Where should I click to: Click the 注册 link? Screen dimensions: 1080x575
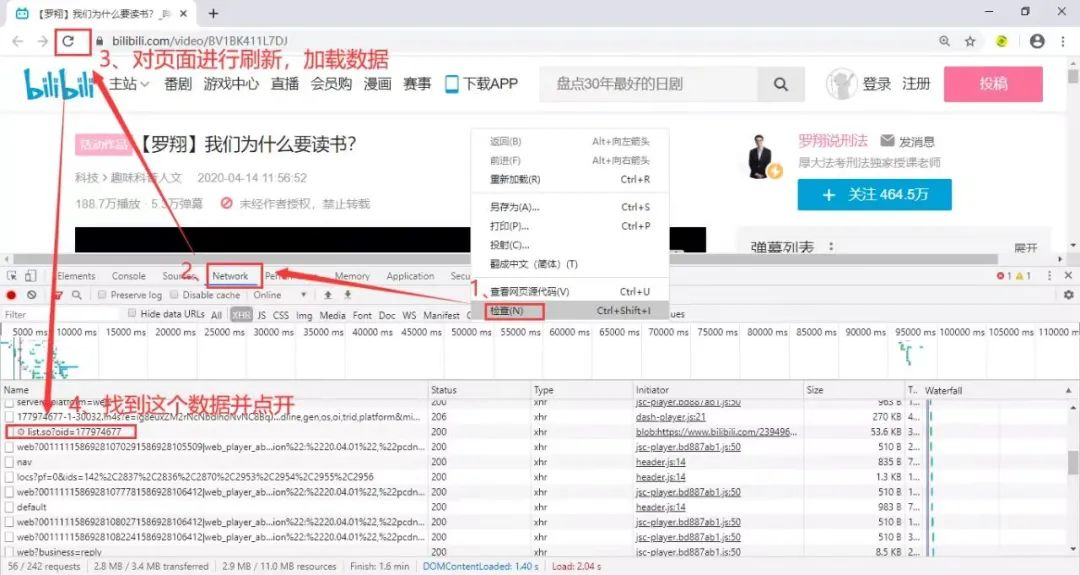tap(916, 84)
